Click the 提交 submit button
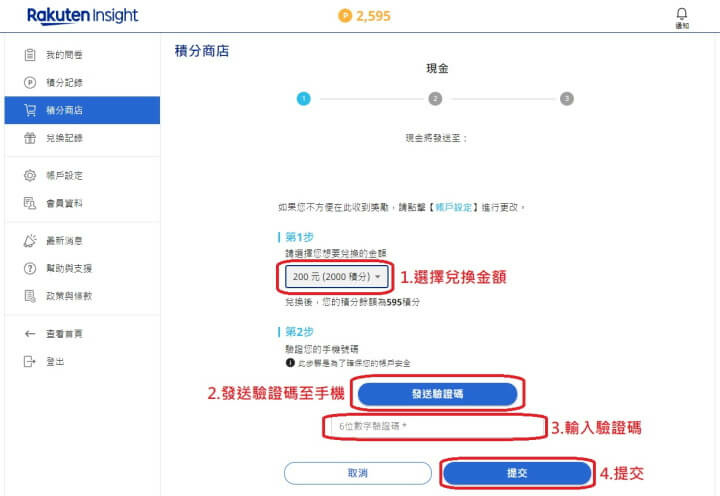The width and height of the screenshot is (720, 496). [517, 473]
